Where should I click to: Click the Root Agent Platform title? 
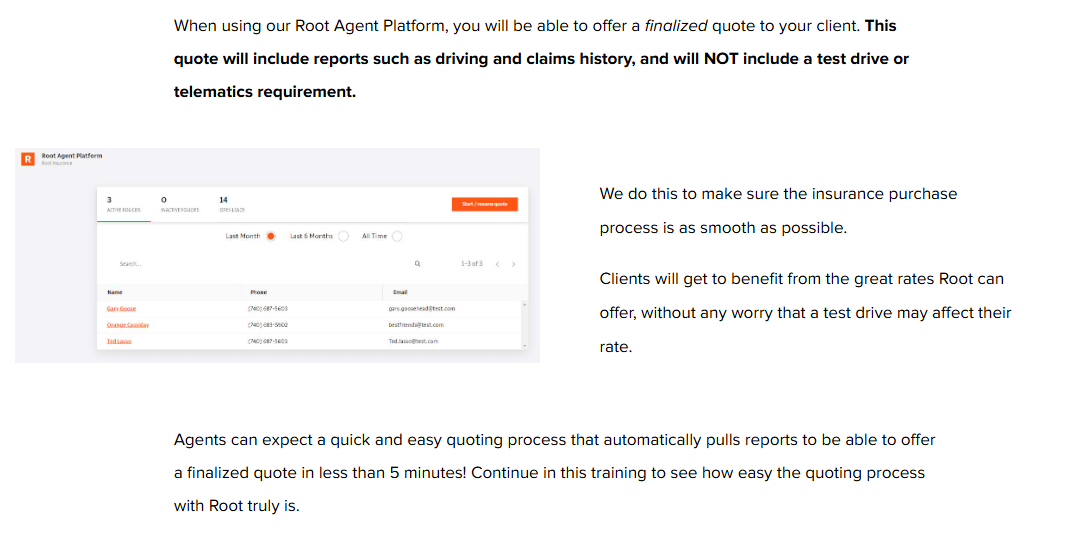(72, 156)
